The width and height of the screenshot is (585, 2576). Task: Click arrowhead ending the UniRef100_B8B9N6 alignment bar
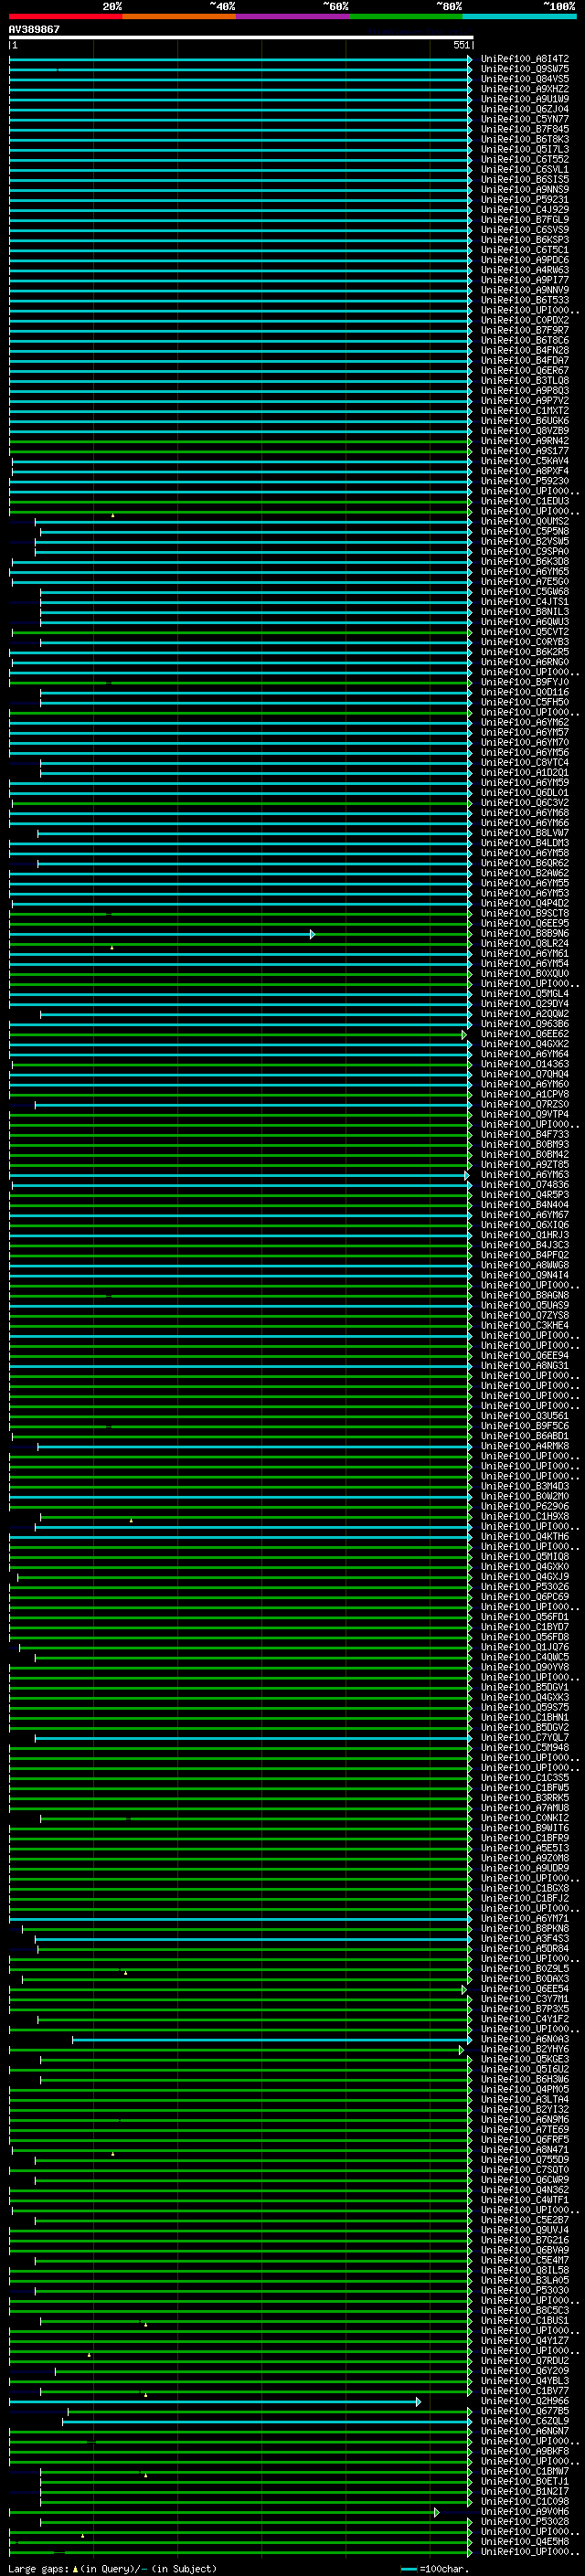(x=312, y=934)
